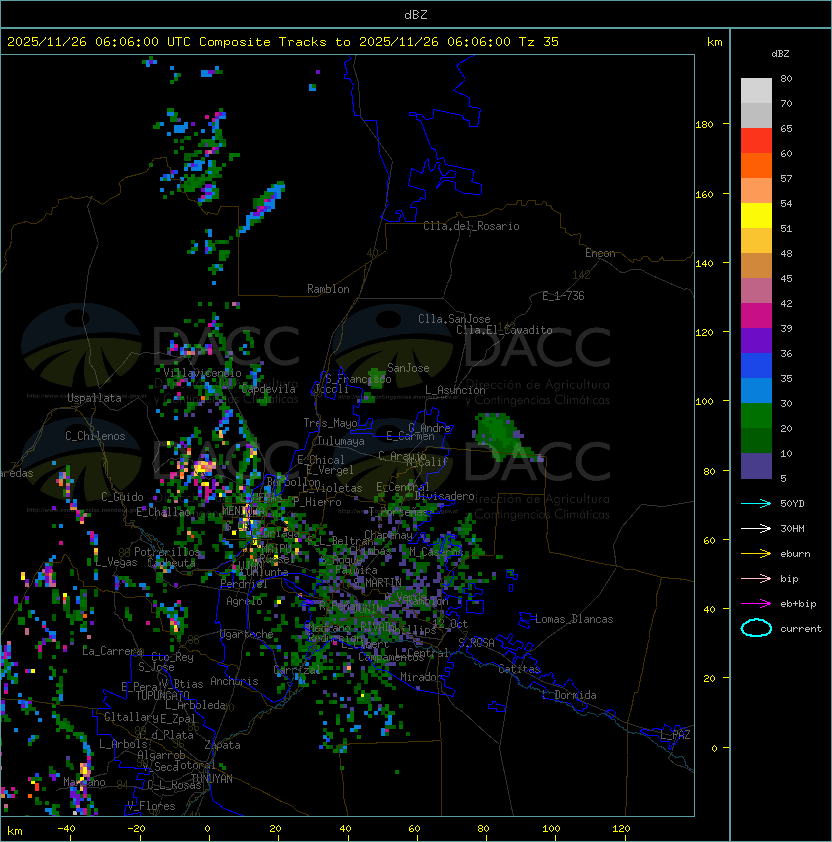Click the 'V_Flores' map label
The width and height of the screenshot is (832, 842).
[x=151, y=806]
